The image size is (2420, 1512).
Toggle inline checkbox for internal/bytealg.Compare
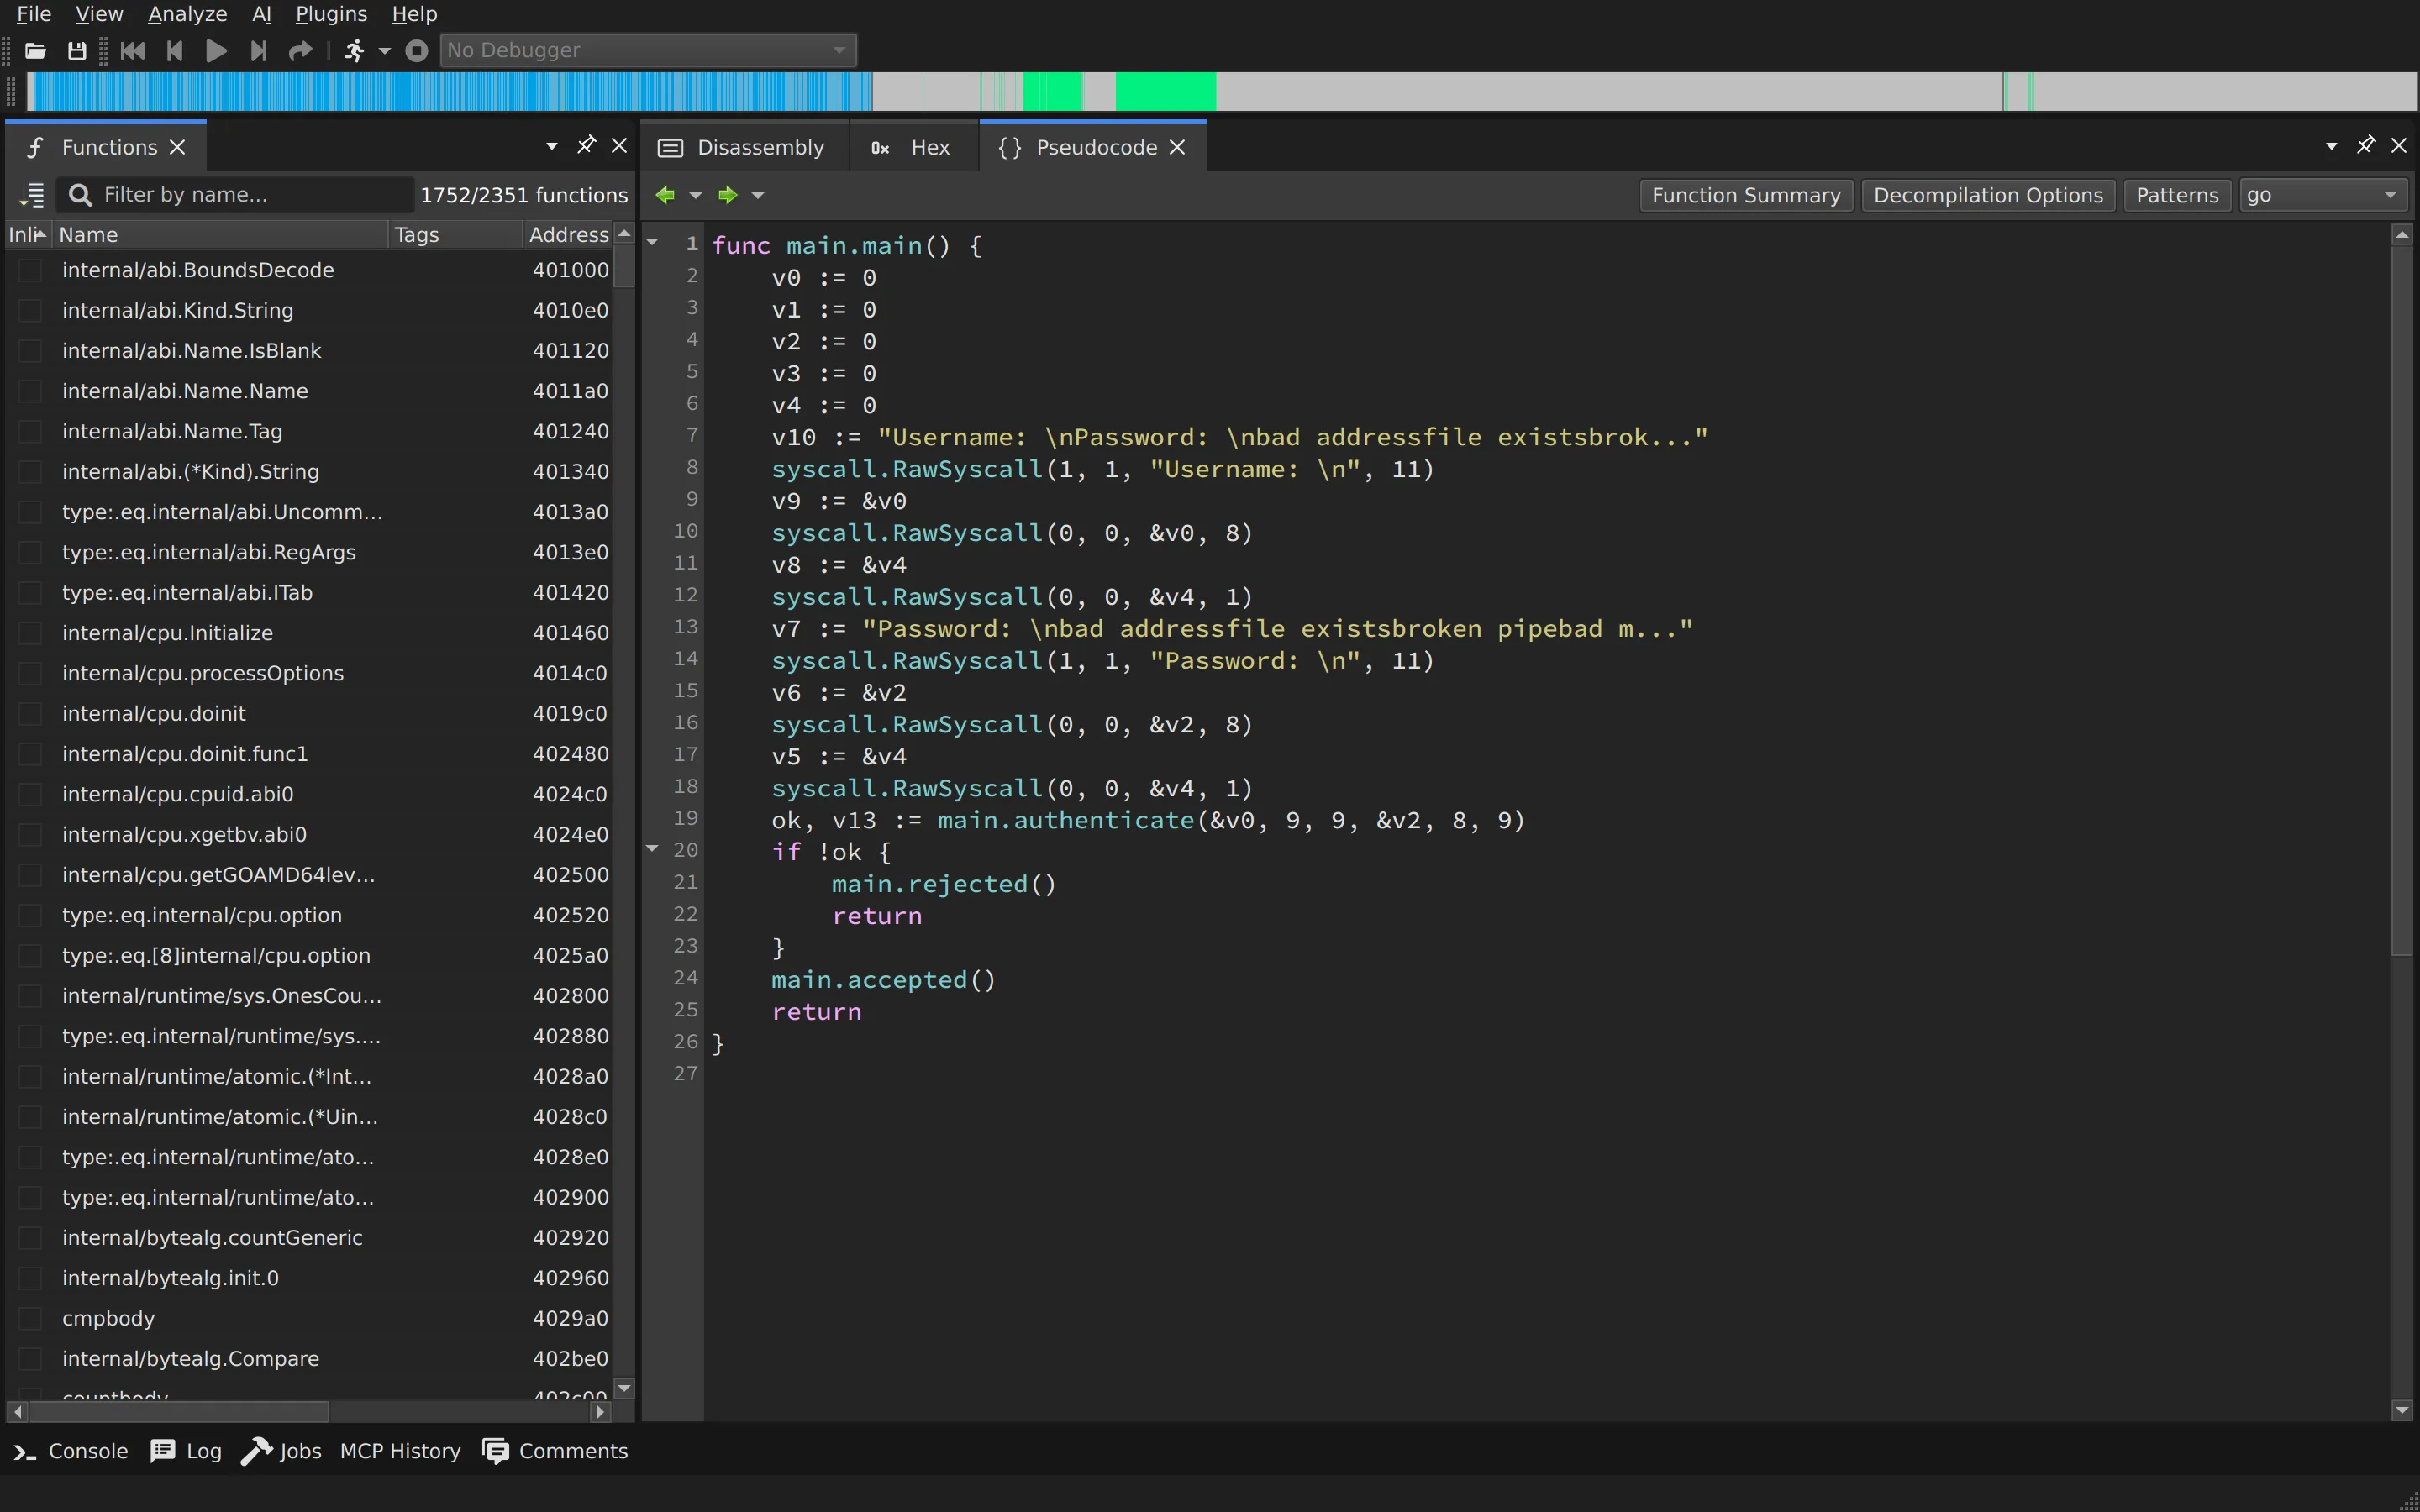point(31,1359)
